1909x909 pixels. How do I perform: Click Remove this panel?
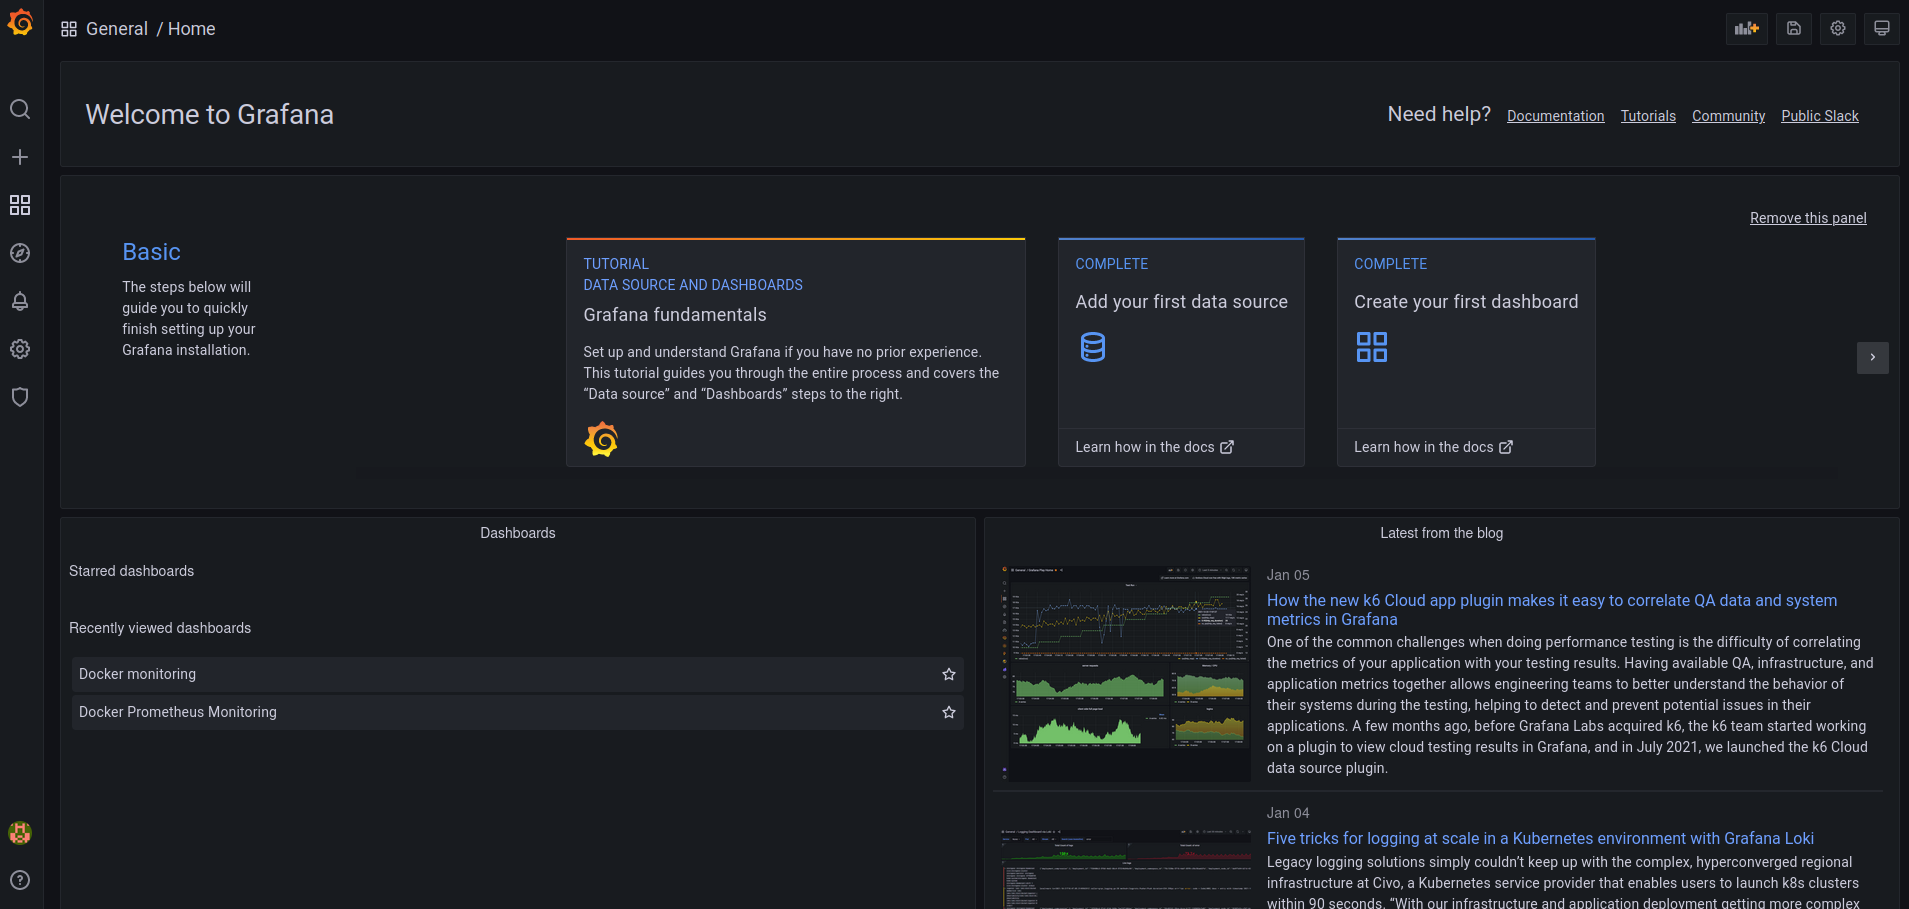point(1808,218)
